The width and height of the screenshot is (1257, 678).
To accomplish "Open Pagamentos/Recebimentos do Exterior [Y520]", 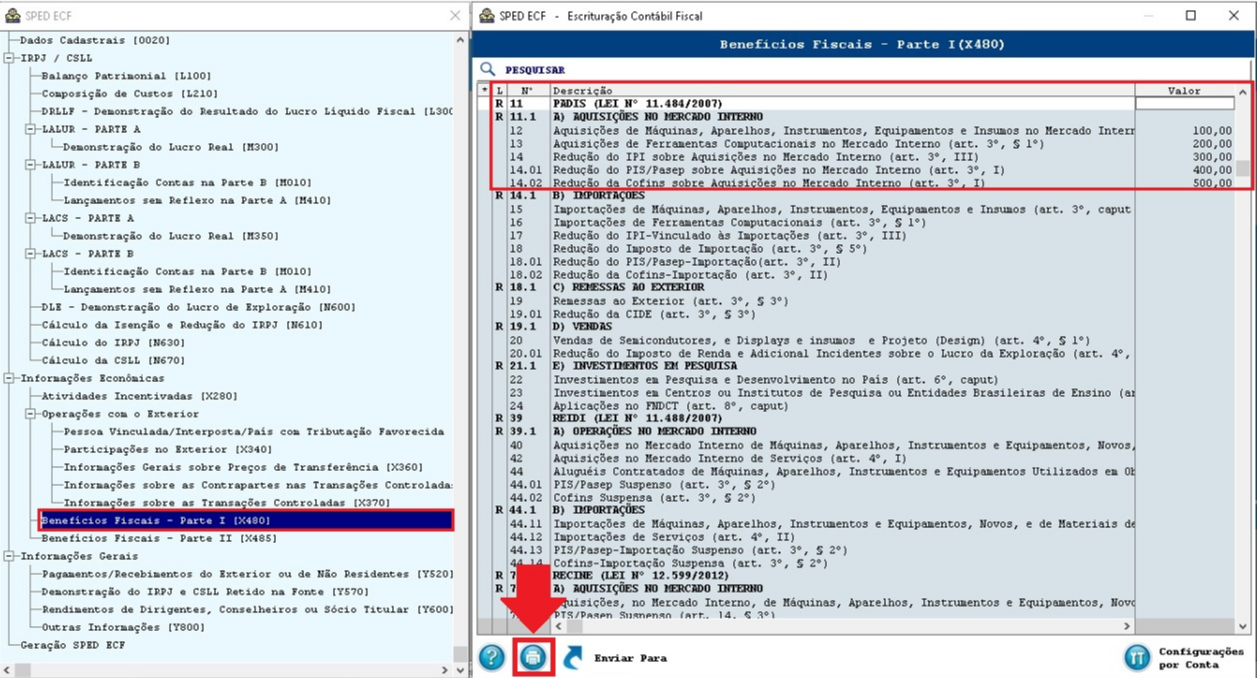I will (x=247, y=574).
